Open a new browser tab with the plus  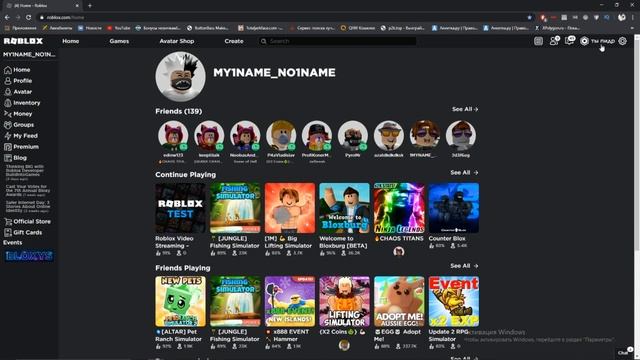pos(90,5)
